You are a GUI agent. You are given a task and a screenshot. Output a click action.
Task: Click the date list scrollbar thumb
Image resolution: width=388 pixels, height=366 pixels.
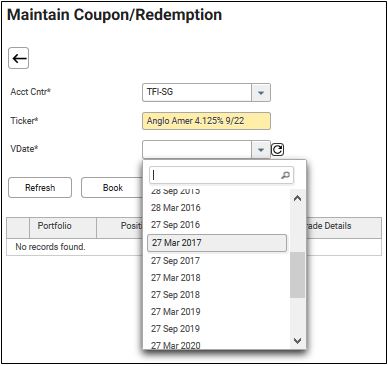click(x=297, y=275)
